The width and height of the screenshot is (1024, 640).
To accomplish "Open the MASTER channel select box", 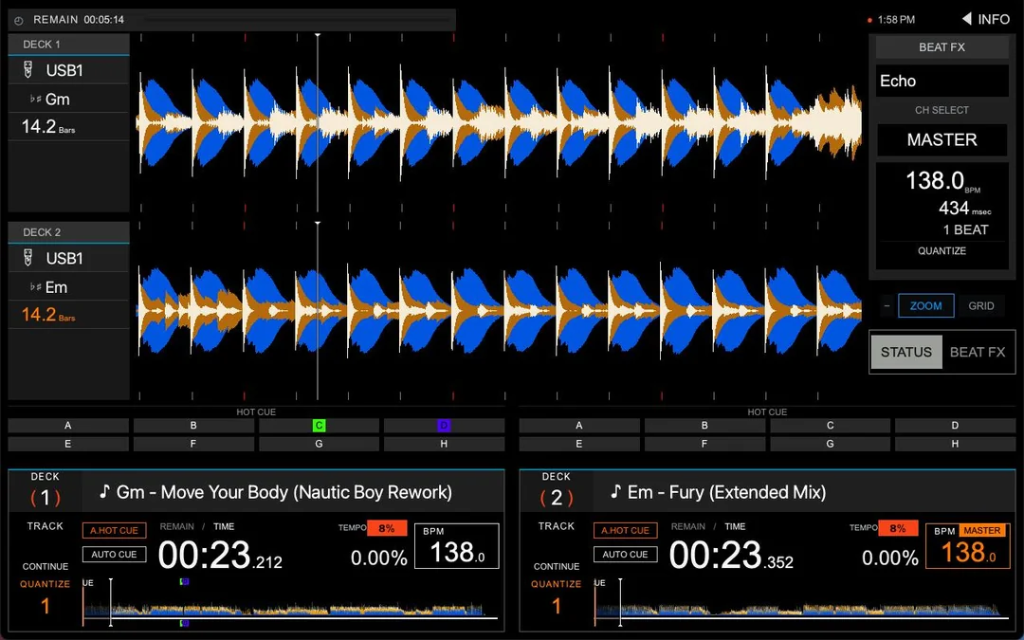I will (x=942, y=140).
